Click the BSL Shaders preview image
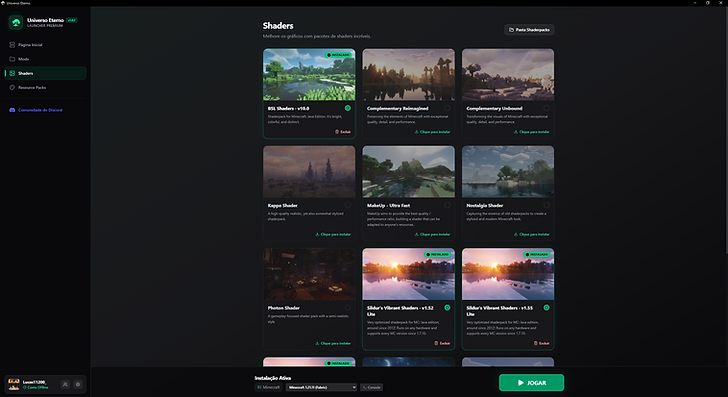The image size is (728, 397). point(309,75)
